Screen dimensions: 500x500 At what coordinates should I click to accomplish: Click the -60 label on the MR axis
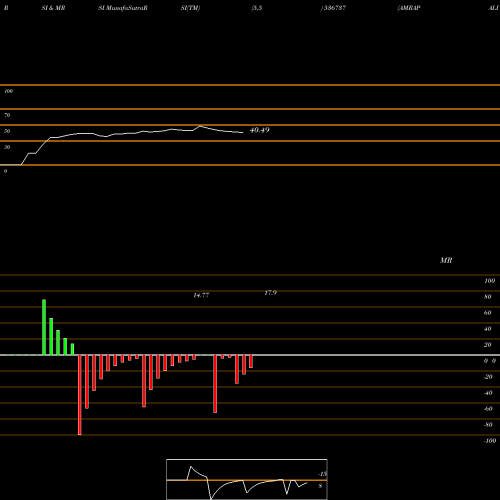point(488,409)
